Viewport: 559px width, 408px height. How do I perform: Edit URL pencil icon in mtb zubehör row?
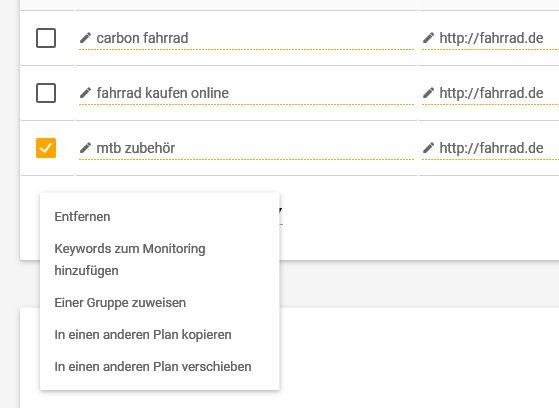428,148
